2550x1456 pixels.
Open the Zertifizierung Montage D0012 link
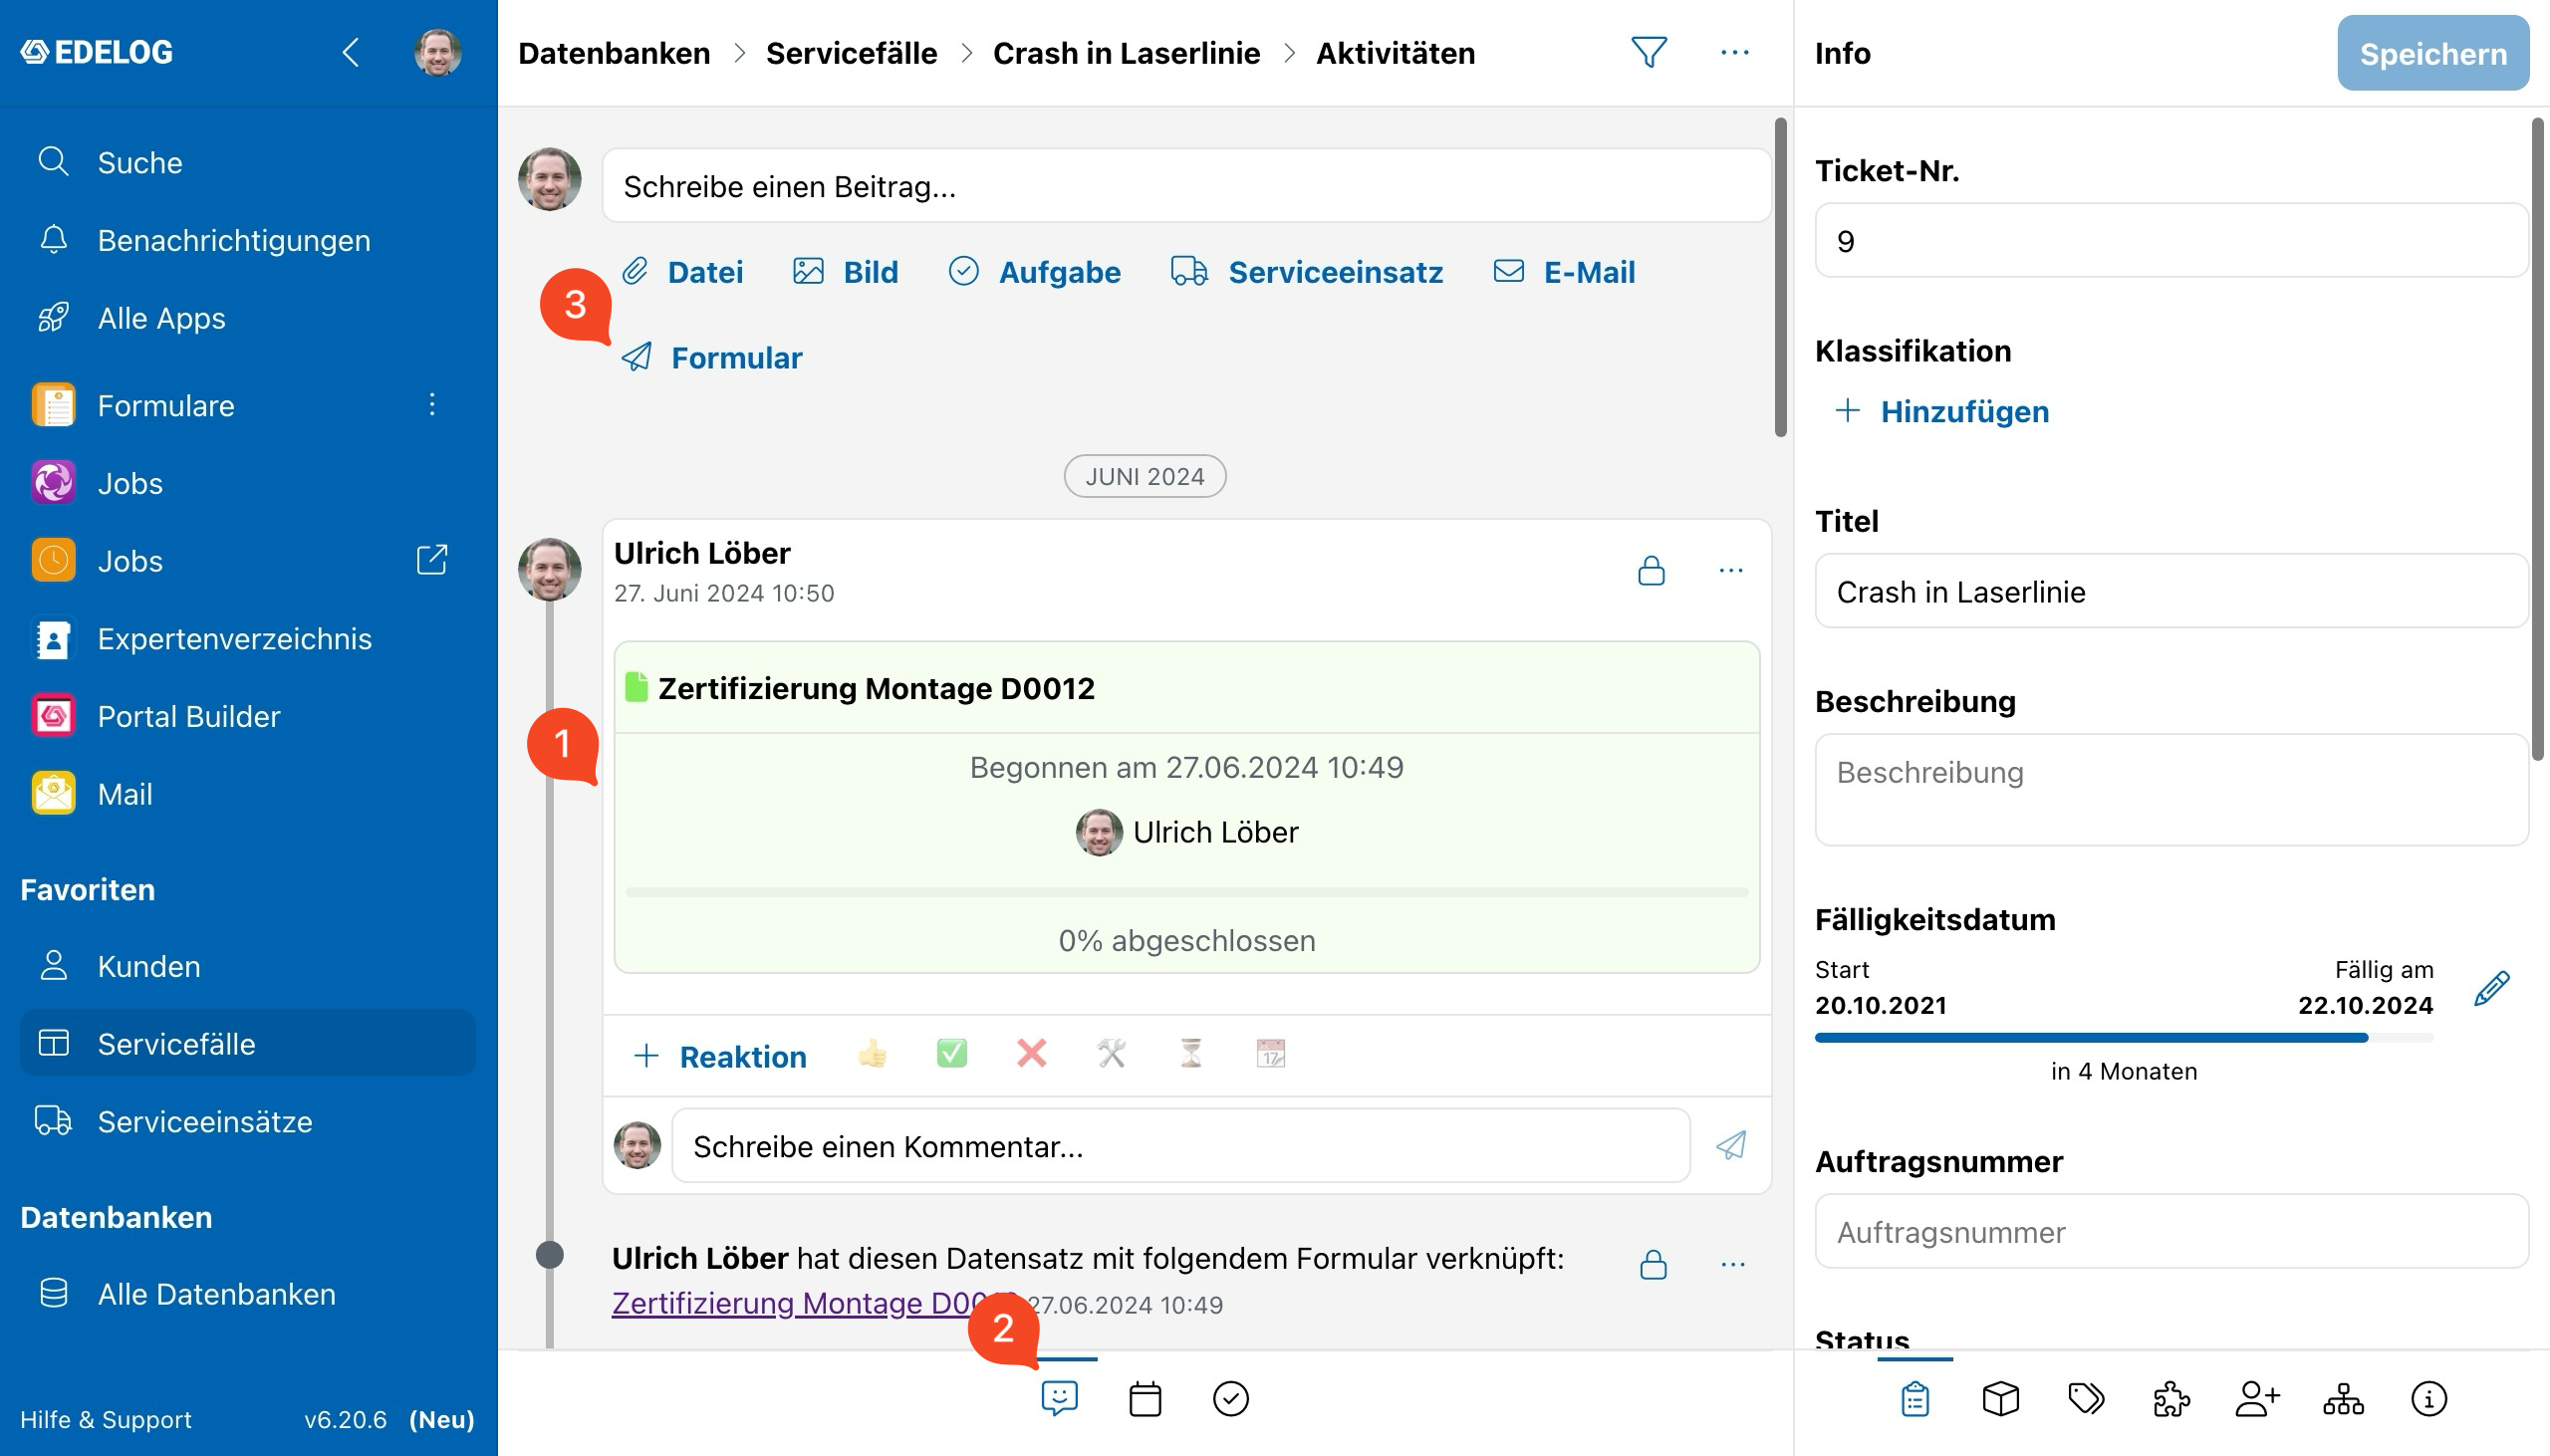click(815, 1303)
